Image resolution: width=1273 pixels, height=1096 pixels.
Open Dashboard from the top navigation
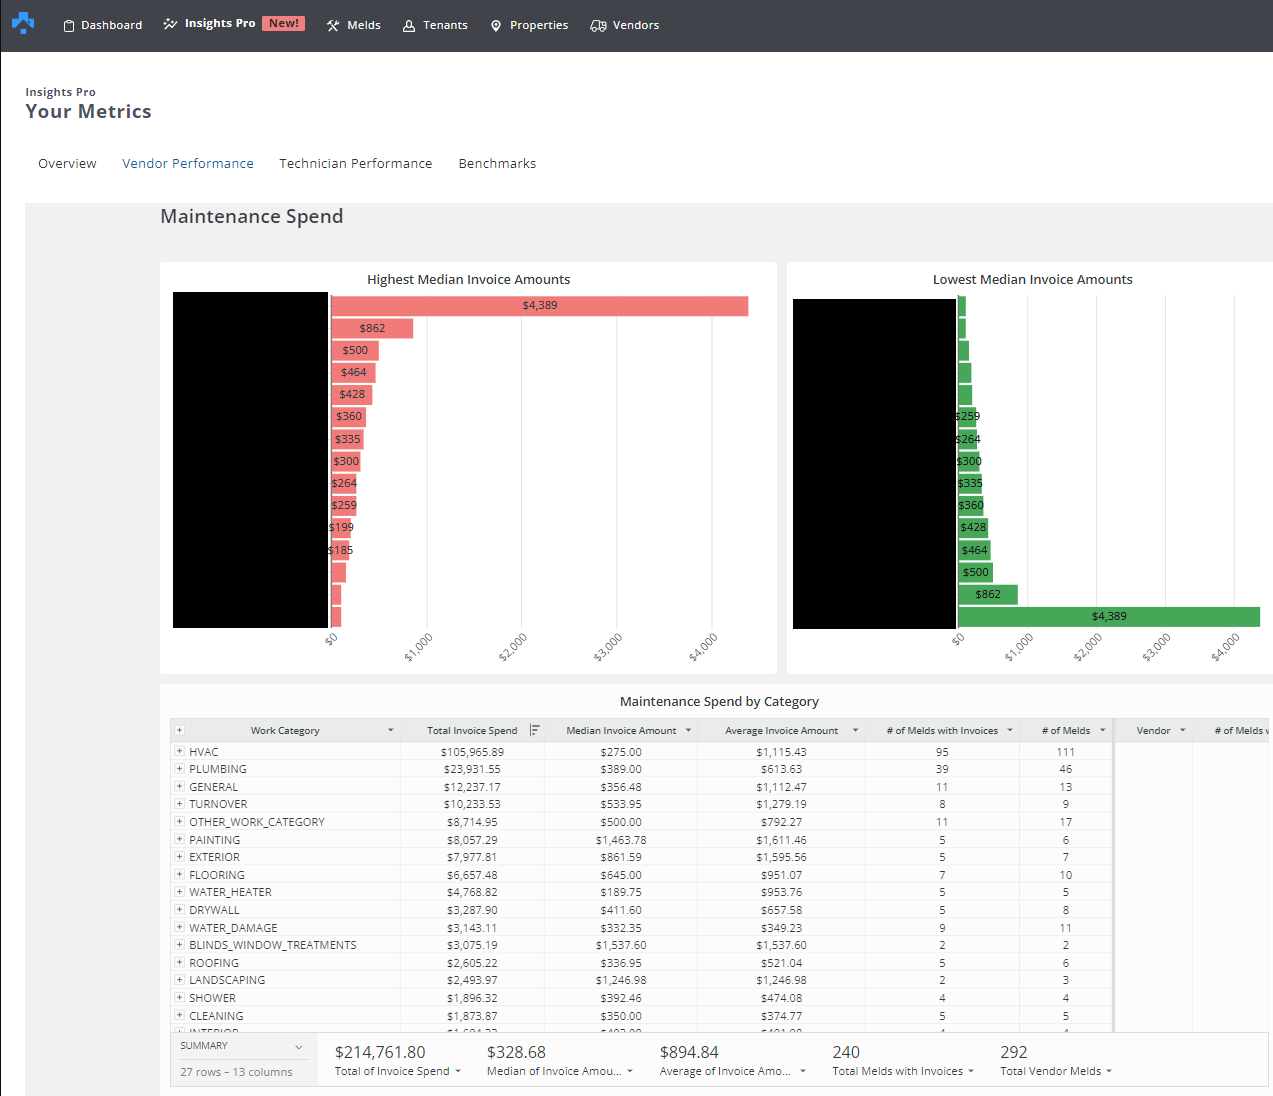(103, 25)
